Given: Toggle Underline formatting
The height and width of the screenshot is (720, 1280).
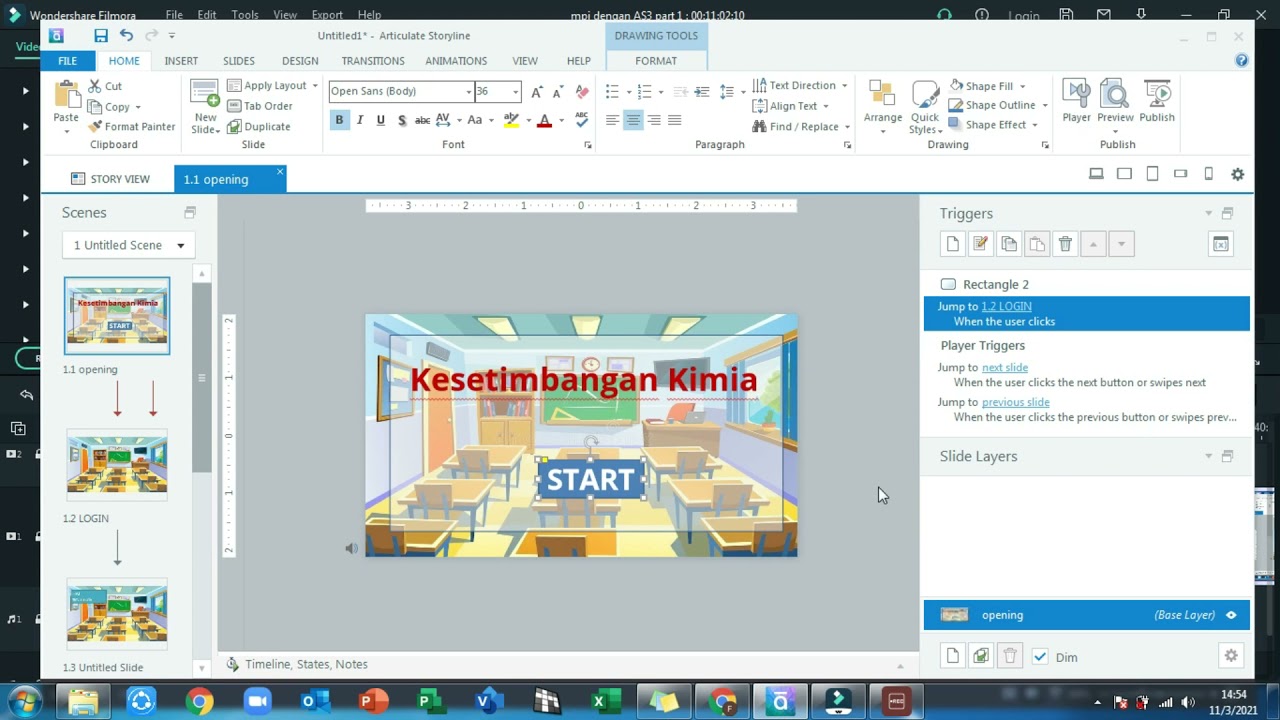Looking at the screenshot, I should pos(380,120).
